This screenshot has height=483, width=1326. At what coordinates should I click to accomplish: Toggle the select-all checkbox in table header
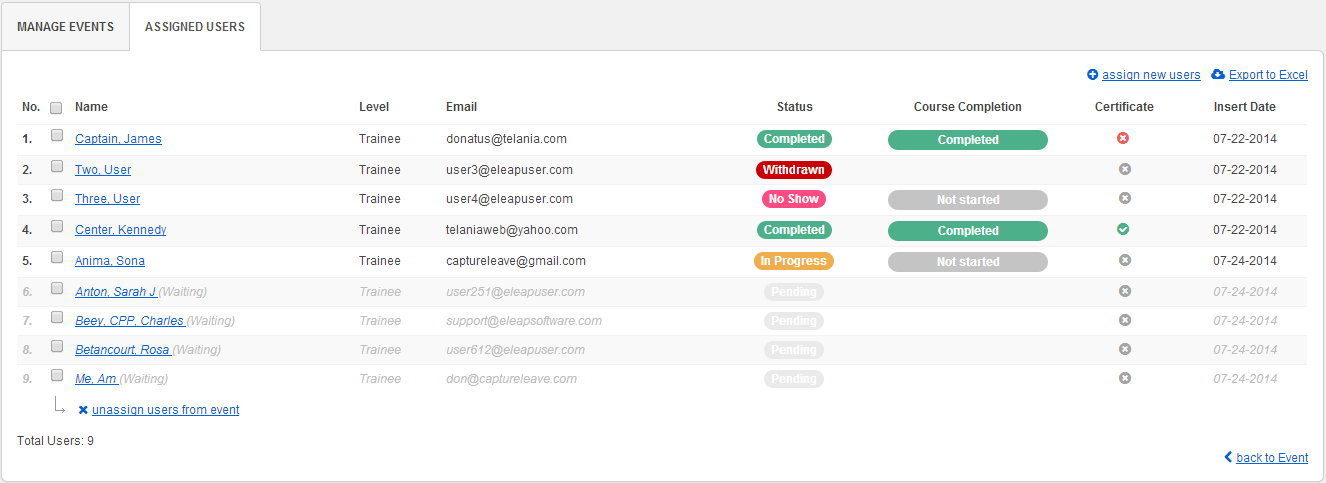pos(57,108)
